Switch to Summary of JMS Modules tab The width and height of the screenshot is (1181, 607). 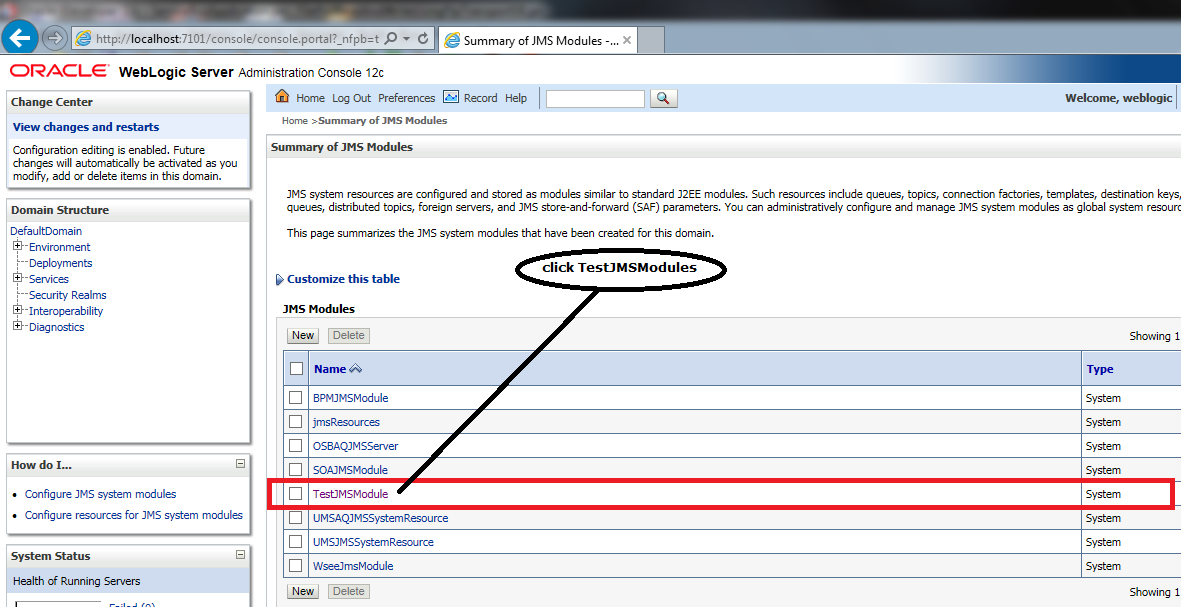pyautogui.click(x=540, y=41)
